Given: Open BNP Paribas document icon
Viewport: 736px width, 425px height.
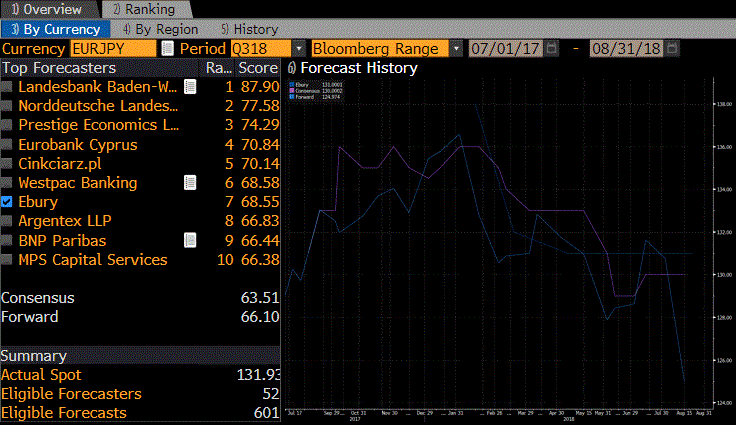Looking at the screenshot, I should 190,240.
